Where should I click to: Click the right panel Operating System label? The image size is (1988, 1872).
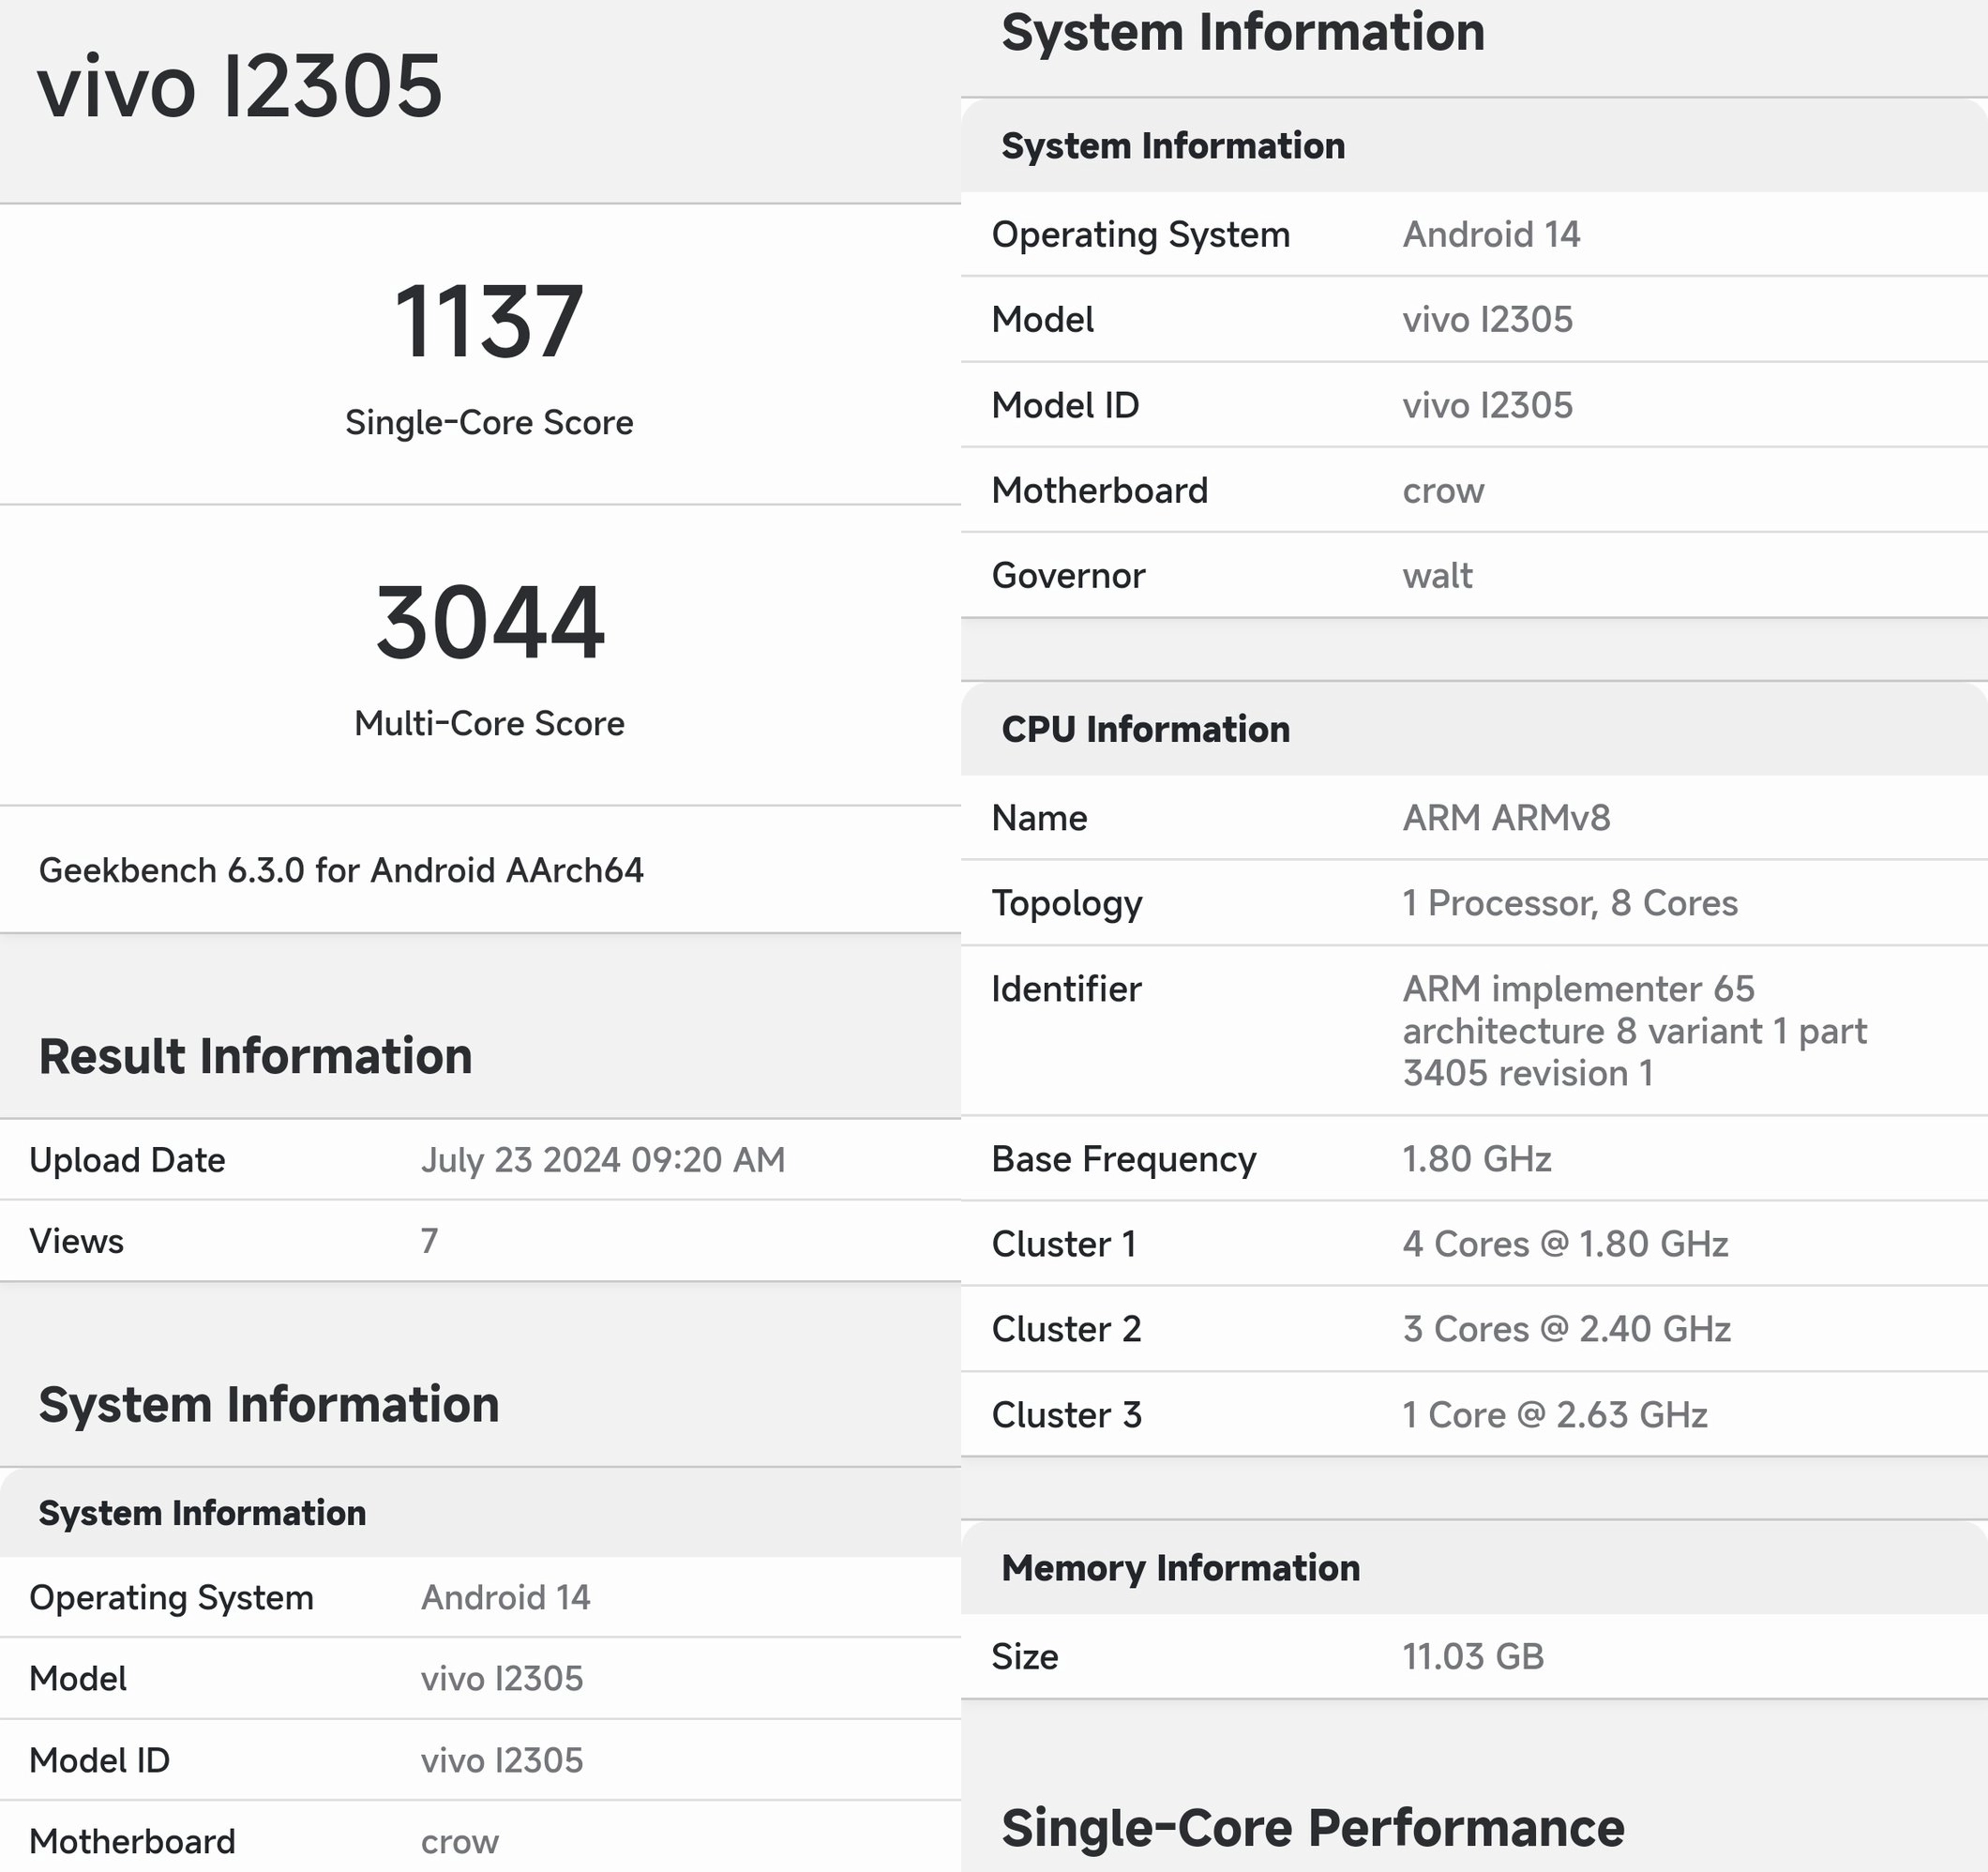click(x=1141, y=235)
